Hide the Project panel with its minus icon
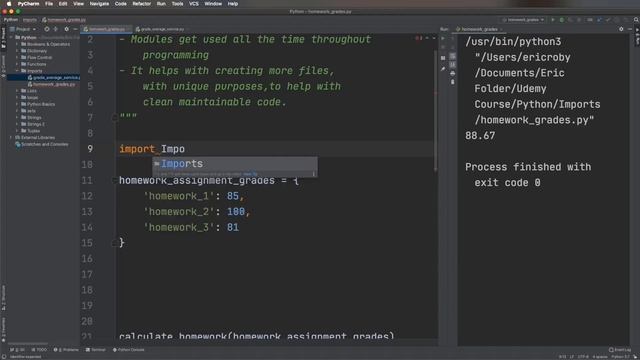 coord(75,29)
